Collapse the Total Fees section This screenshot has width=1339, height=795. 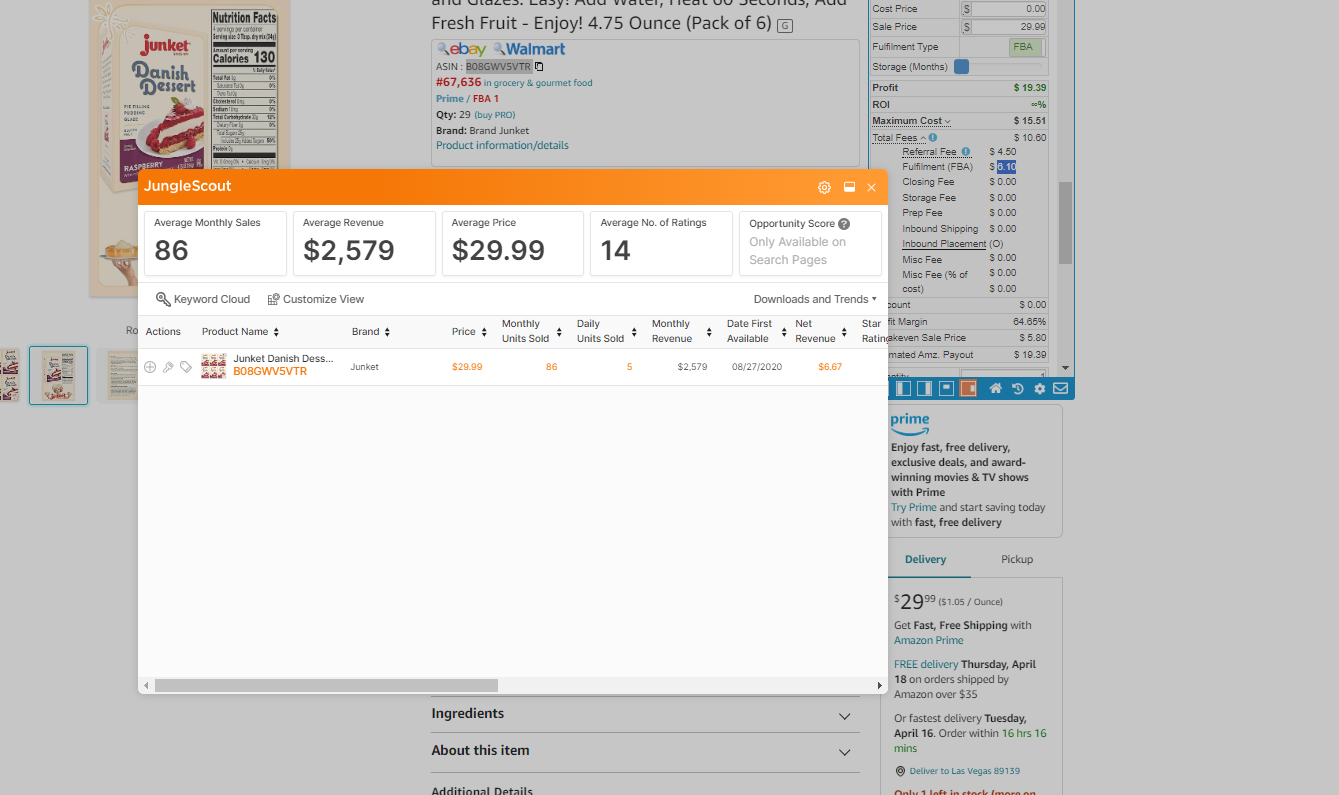click(x=898, y=138)
